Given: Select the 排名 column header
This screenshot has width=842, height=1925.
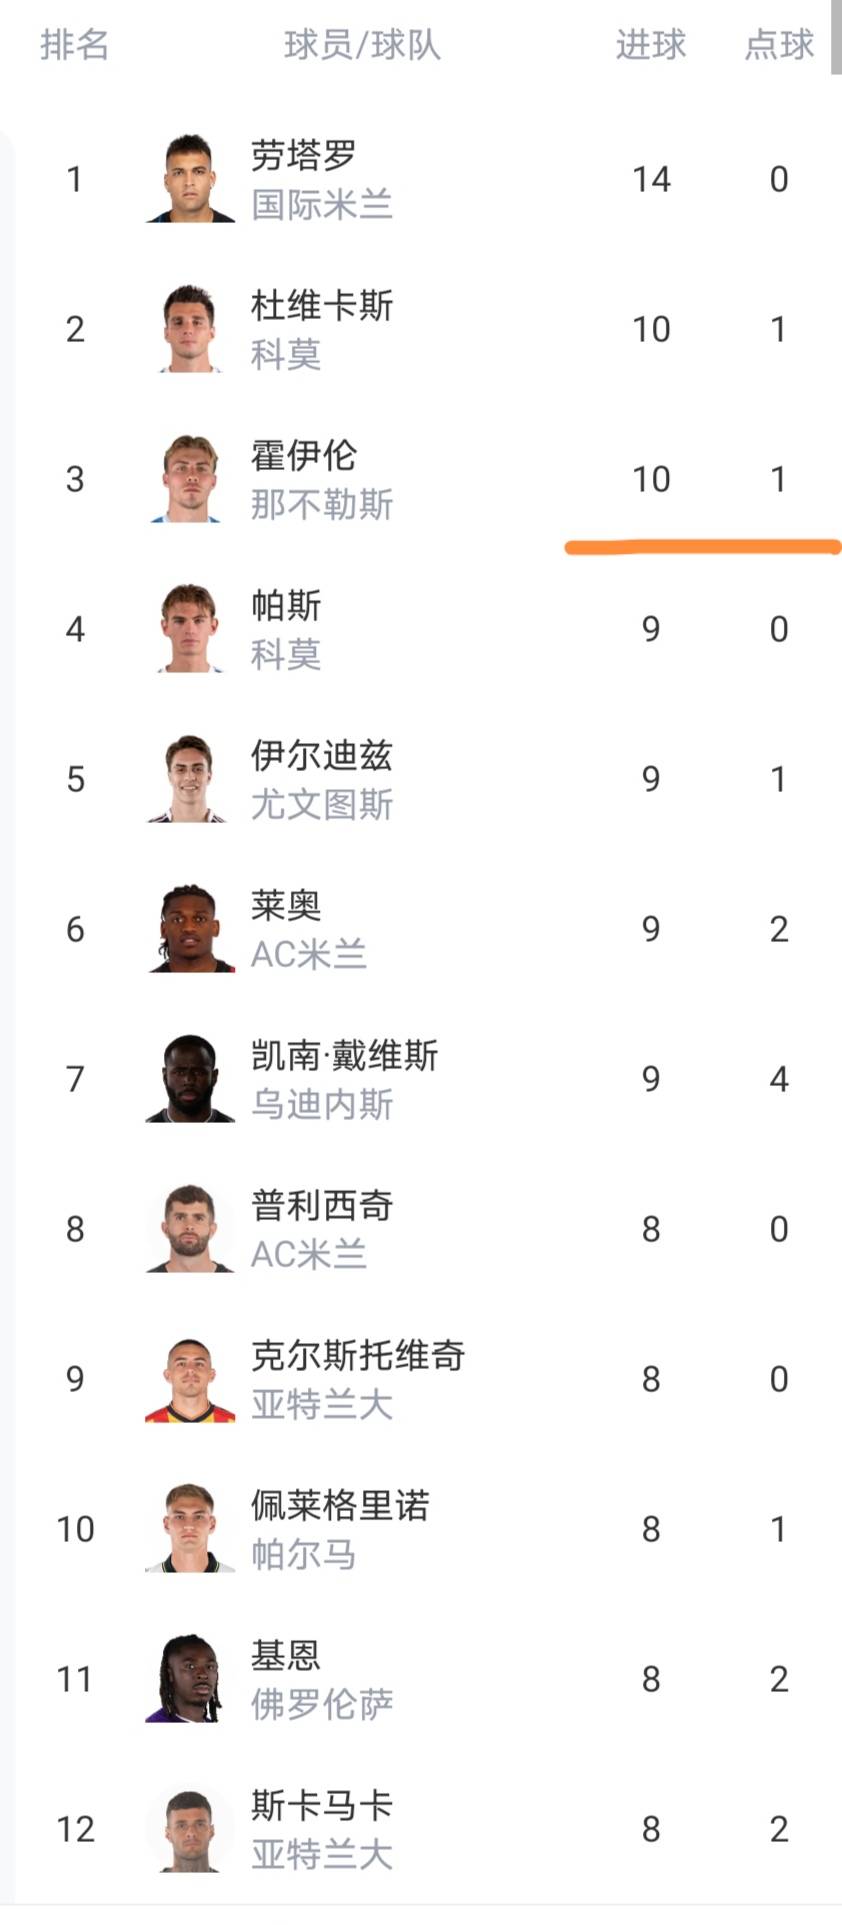Looking at the screenshot, I should (74, 45).
